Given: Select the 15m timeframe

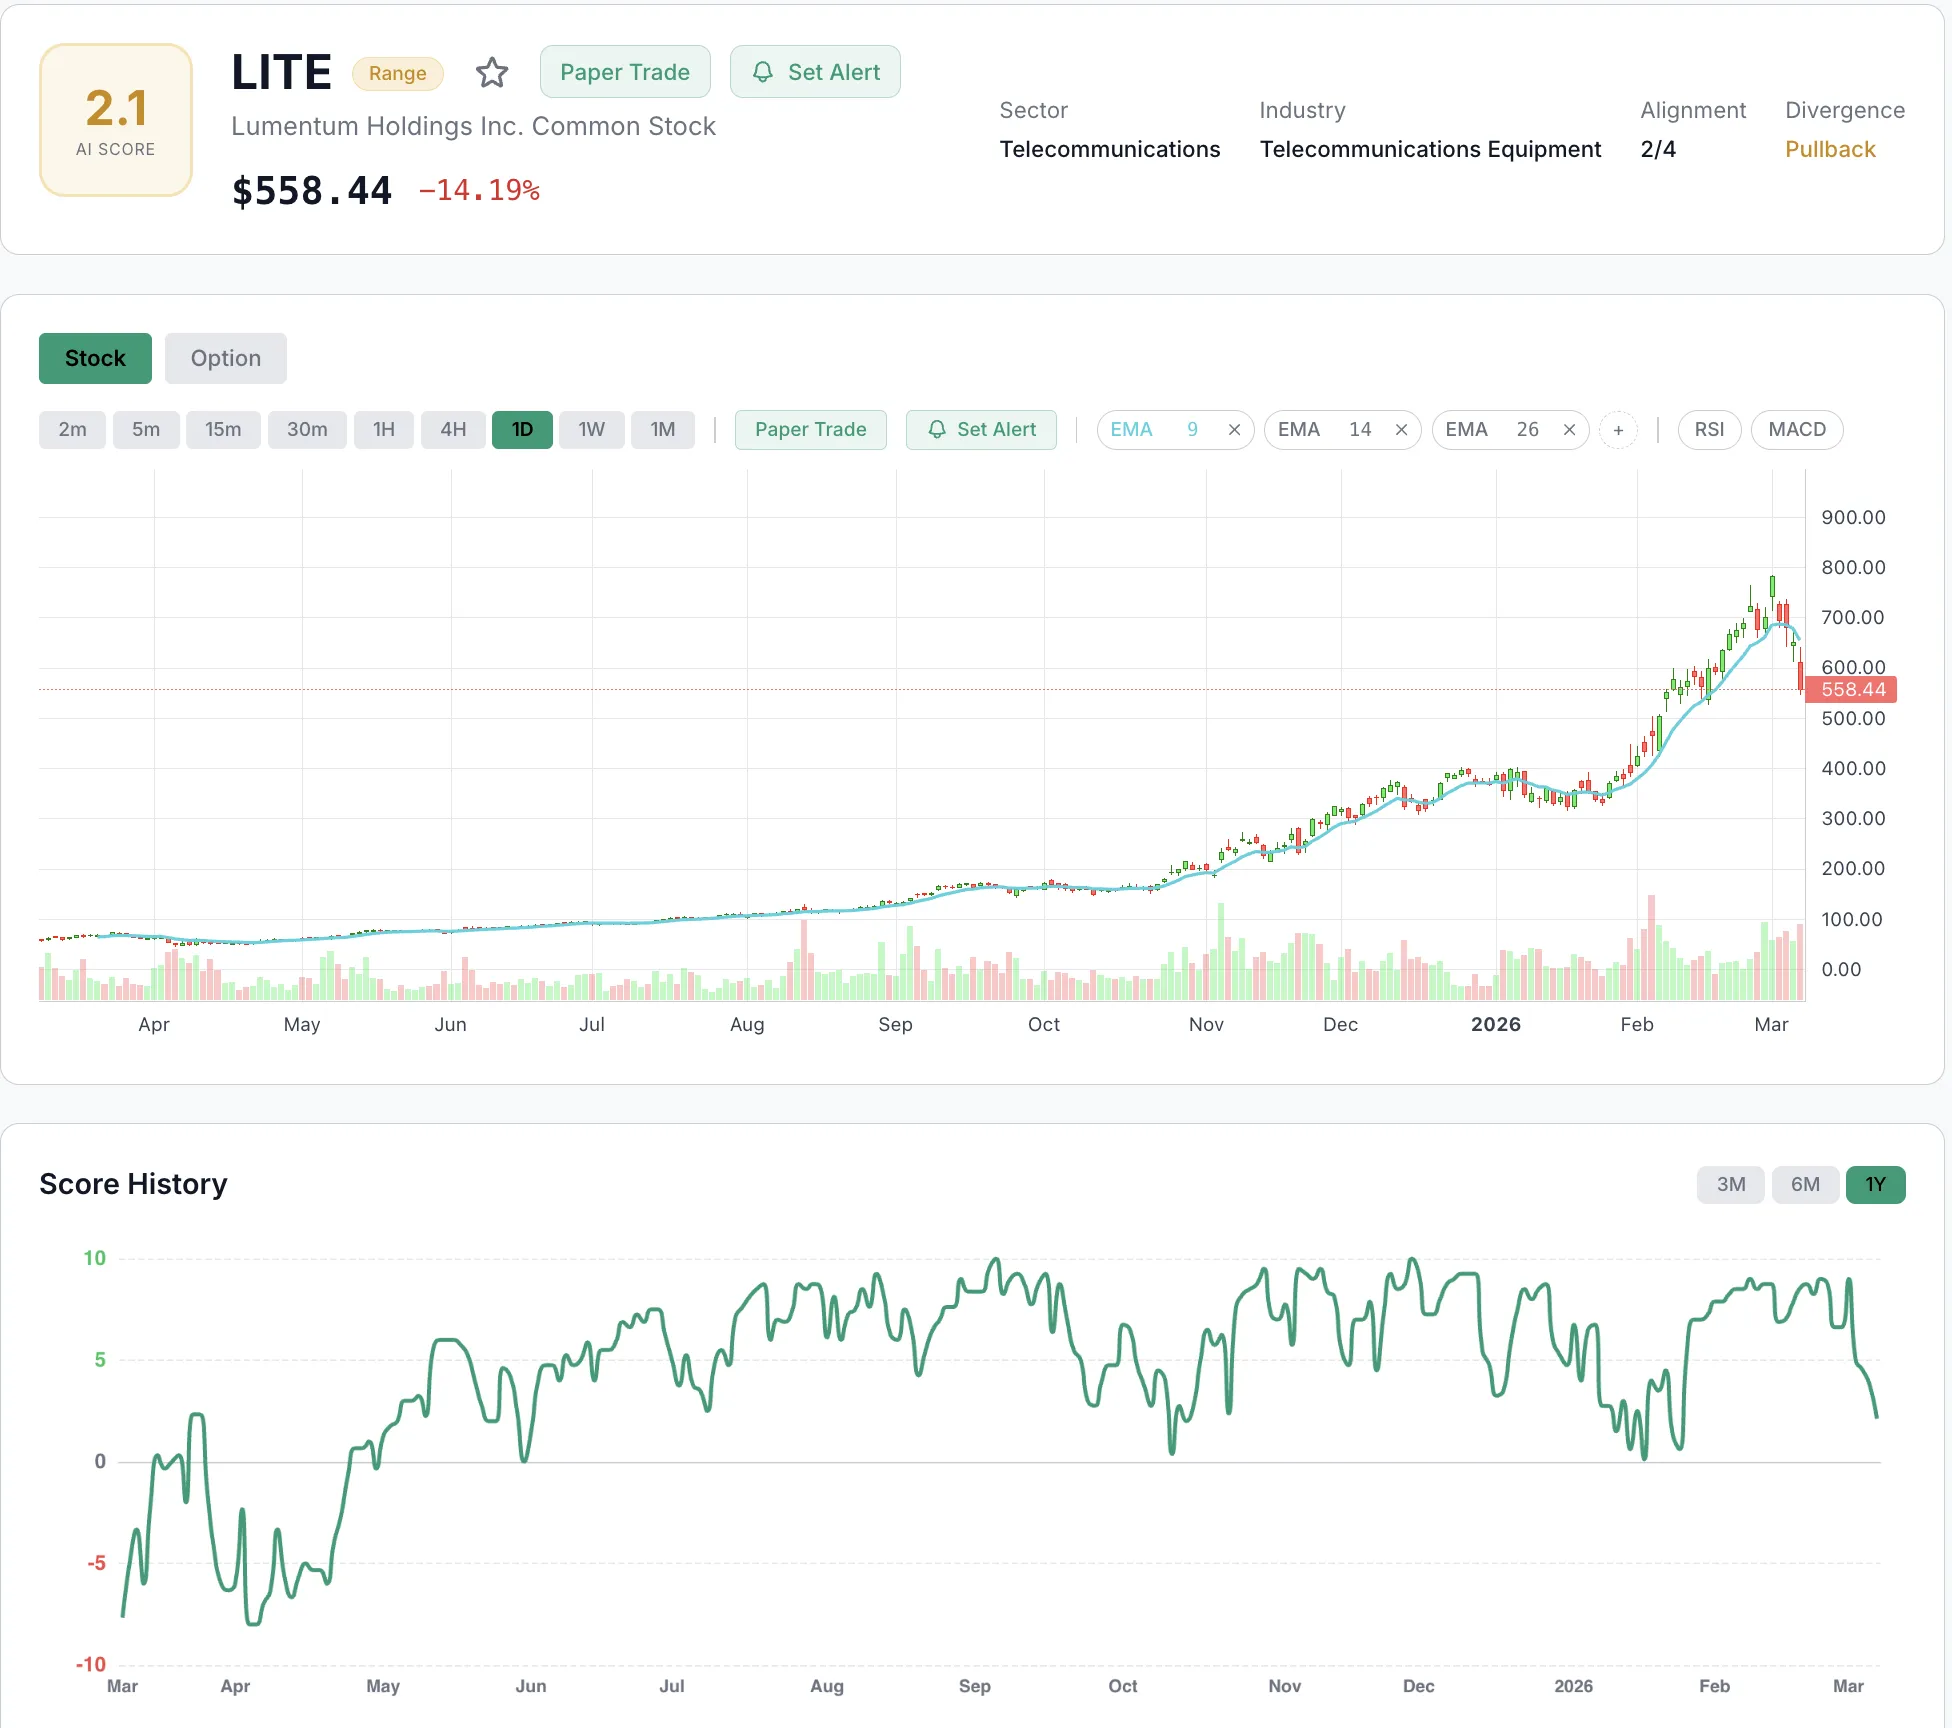Looking at the screenshot, I should click(223, 430).
